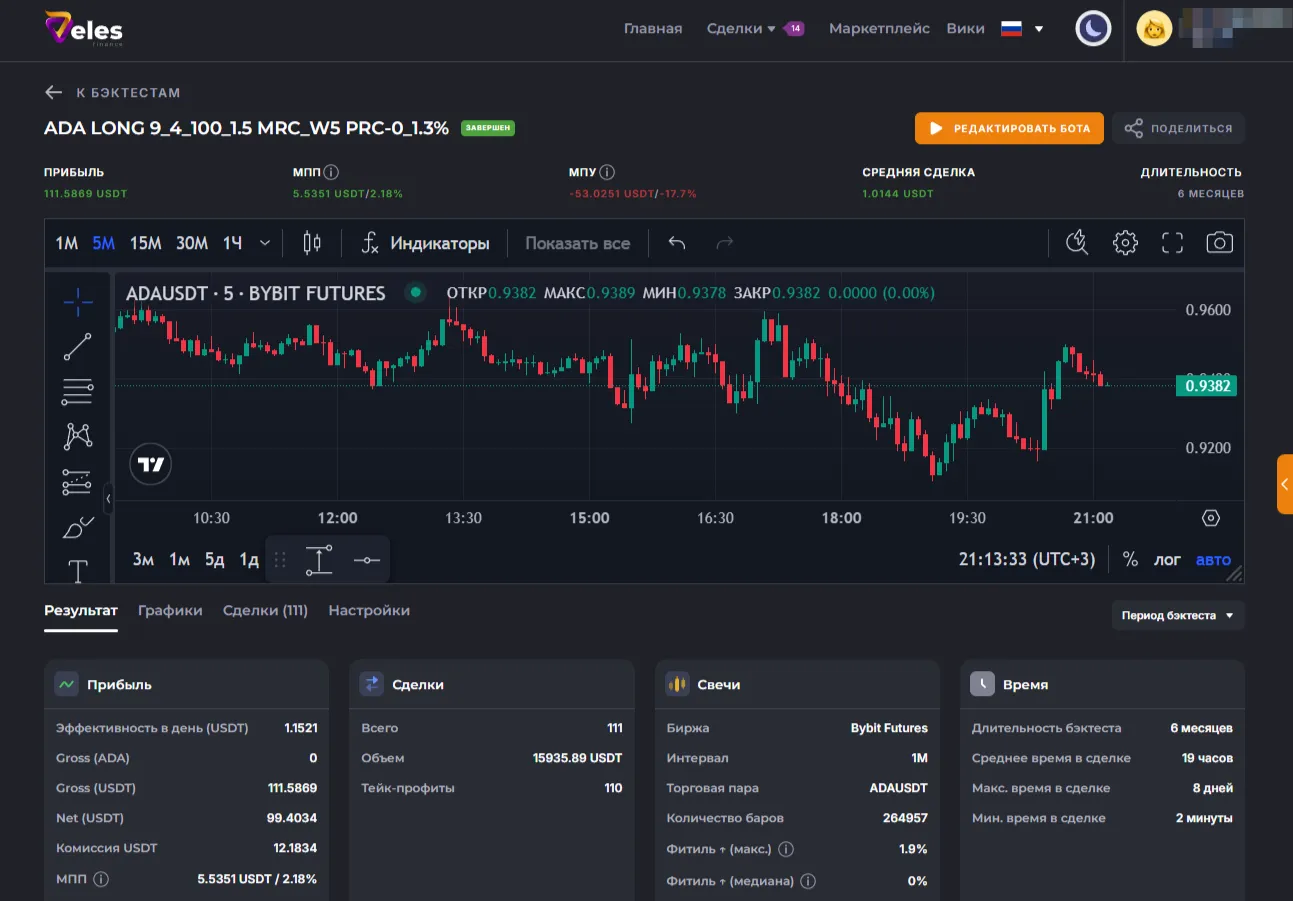
Task: Click the Редактировать бота button
Action: pyautogui.click(x=1009, y=128)
